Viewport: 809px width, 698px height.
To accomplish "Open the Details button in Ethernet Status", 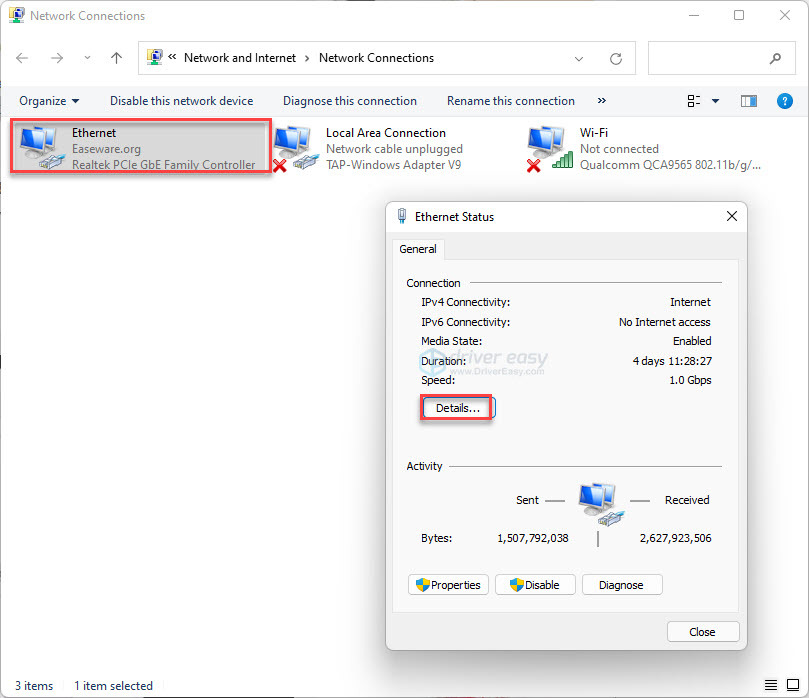I will click(457, 408).
